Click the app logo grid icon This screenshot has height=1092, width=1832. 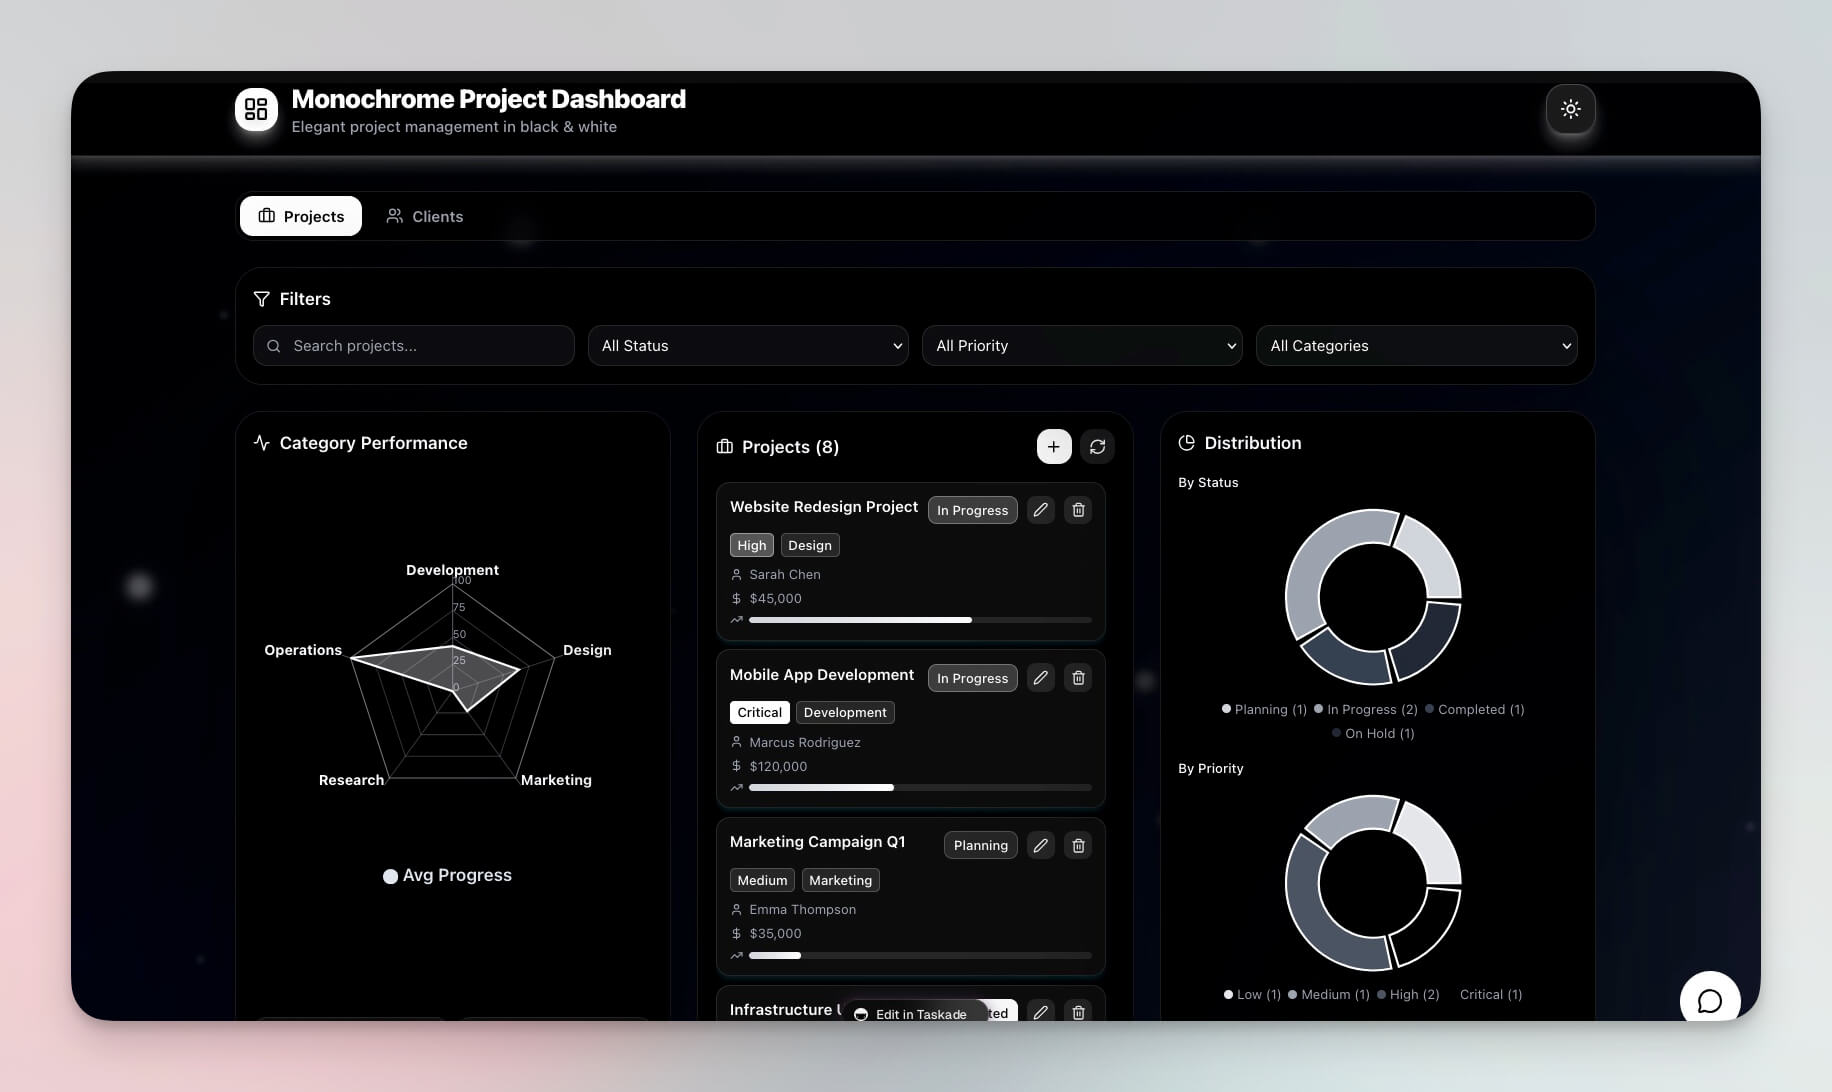tap(256, 109)
